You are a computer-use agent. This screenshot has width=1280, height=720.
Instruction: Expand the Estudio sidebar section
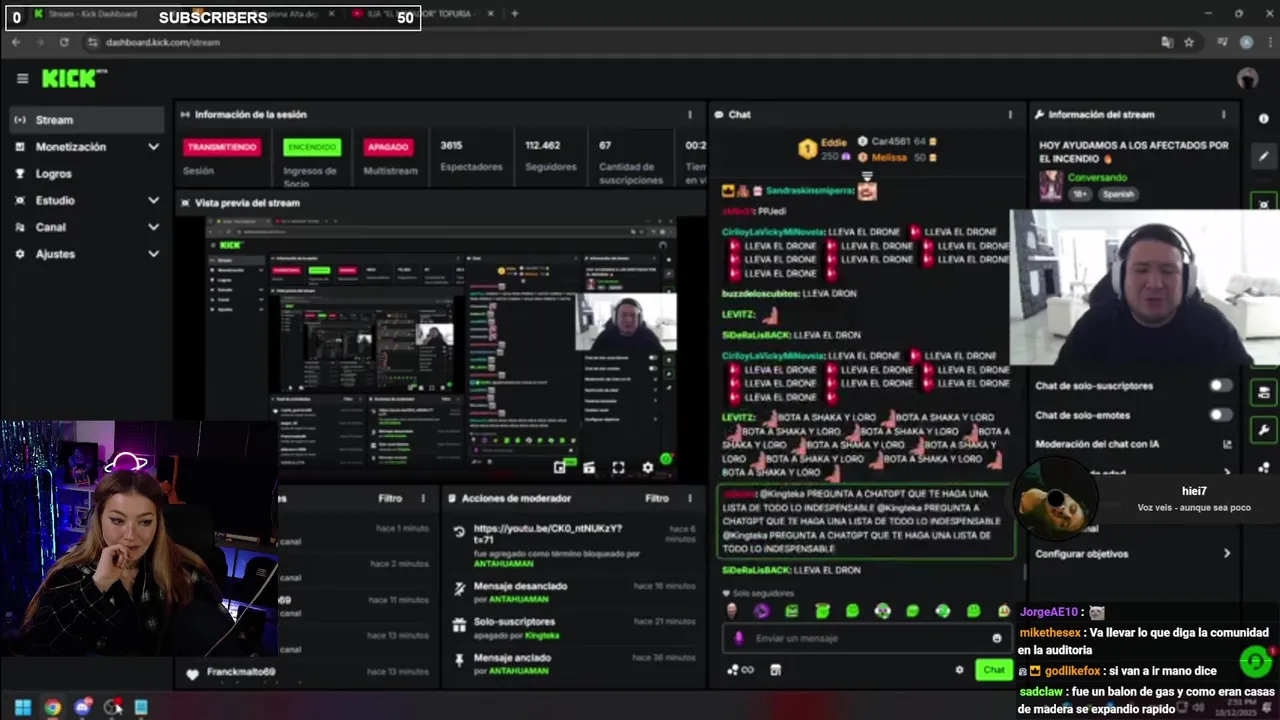tap(153, 200)
